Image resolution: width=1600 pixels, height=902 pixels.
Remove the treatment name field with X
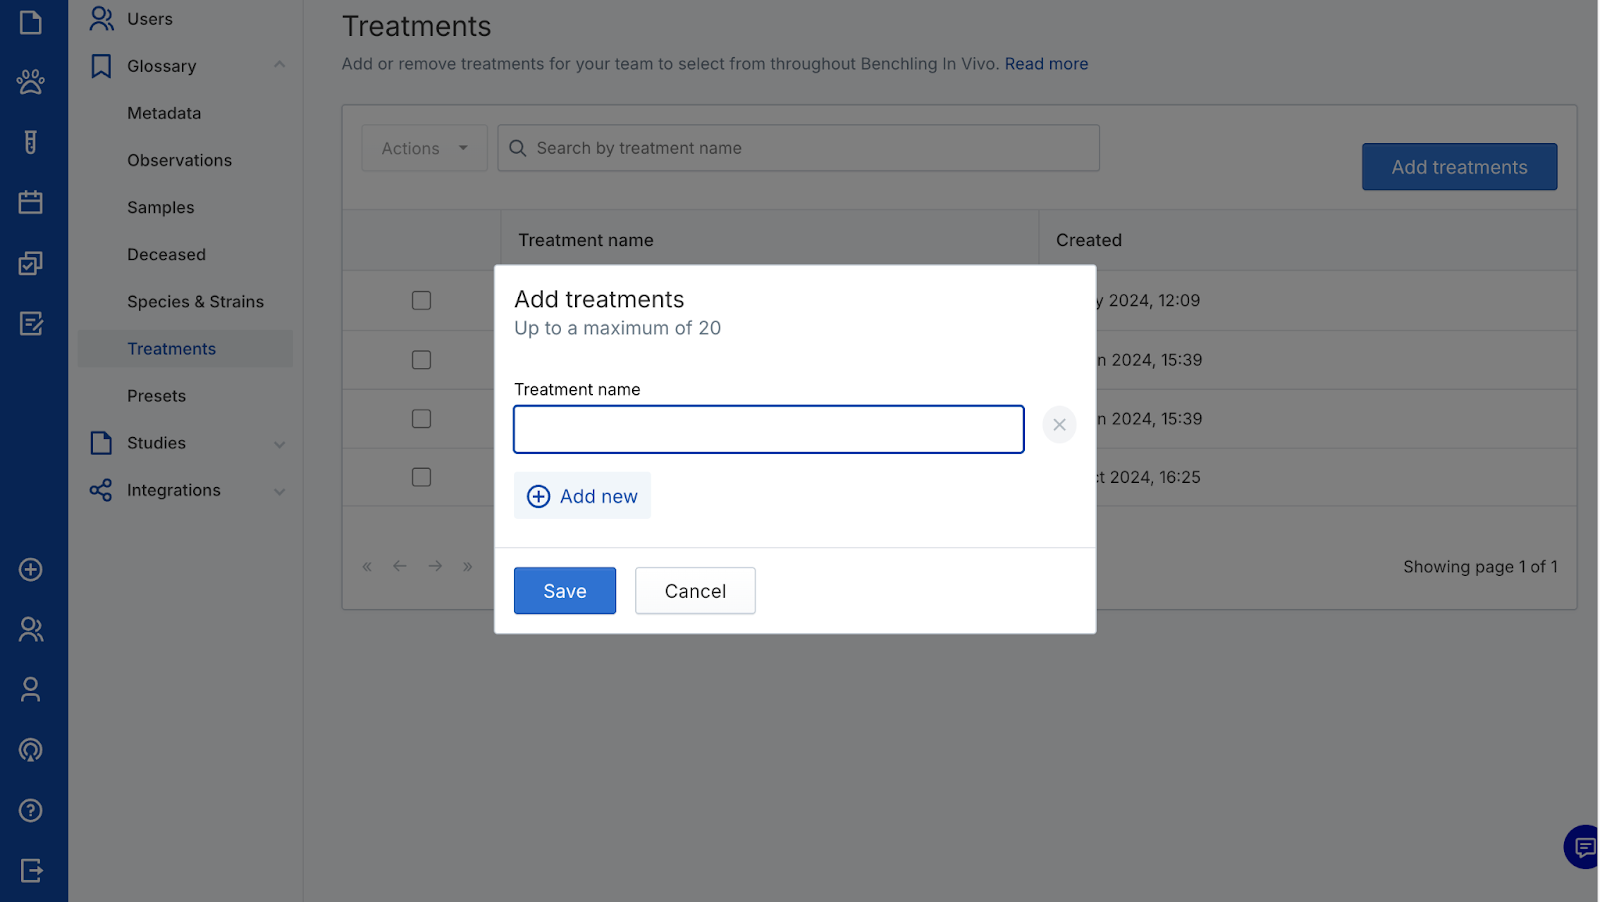(1059, 425)
